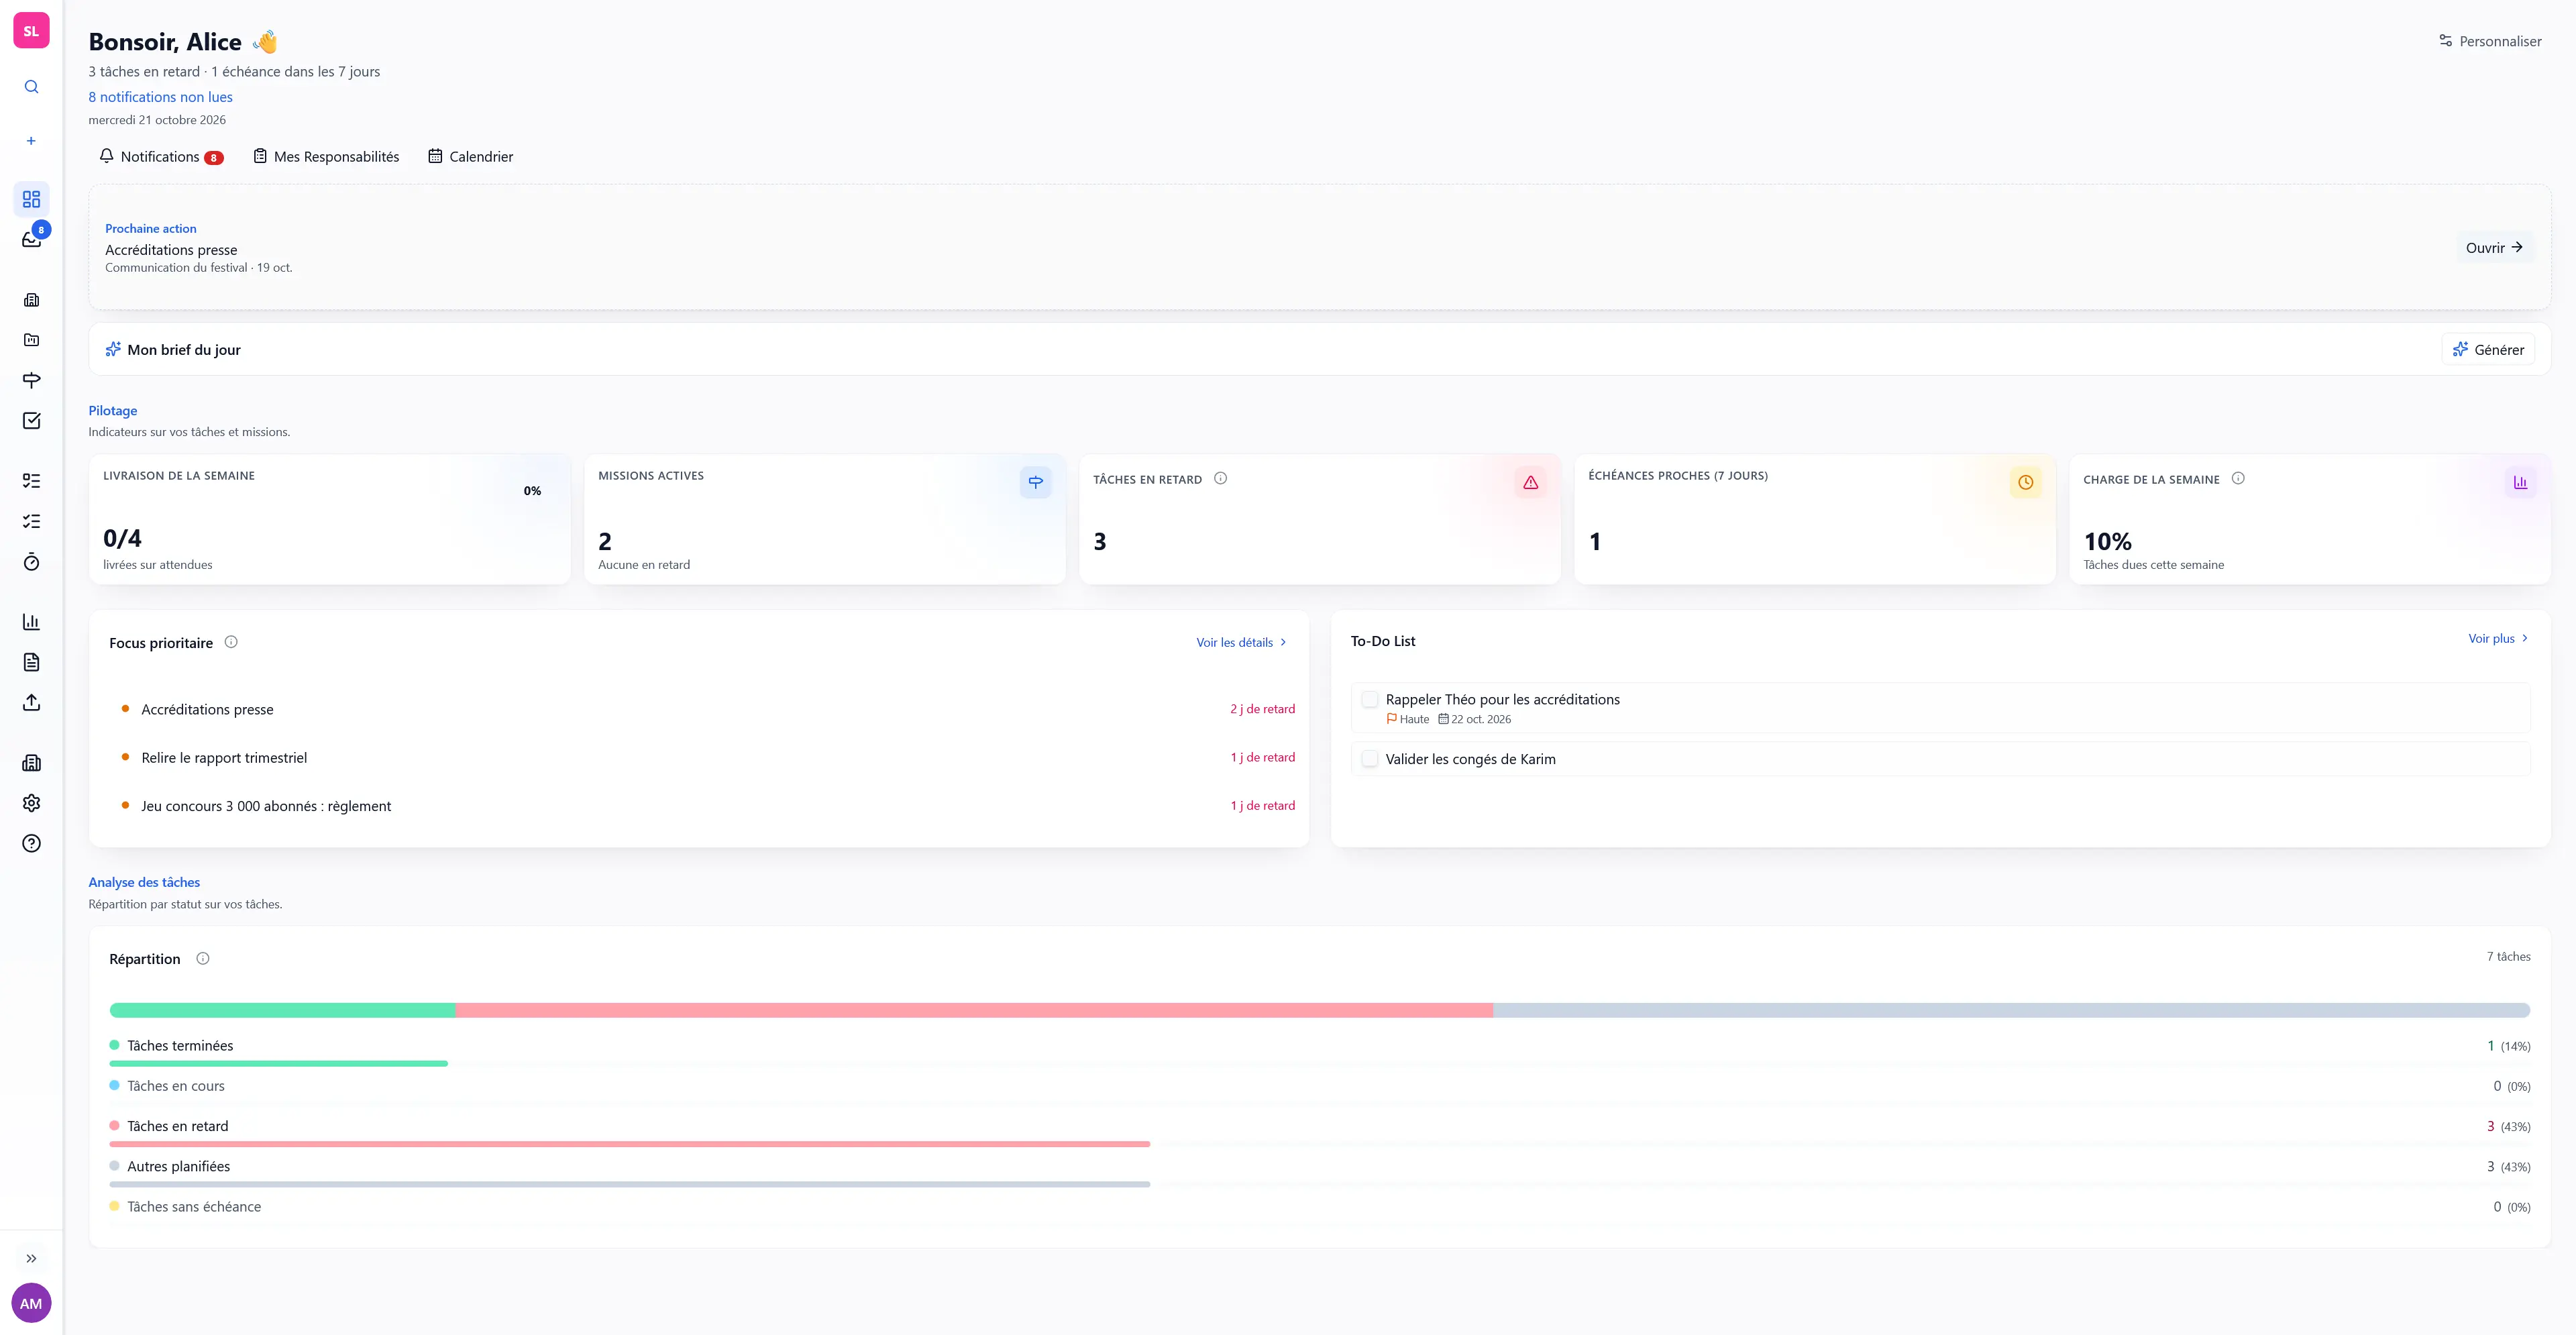Open the stopwatch timer icon in sidebar
This screenshot has height=1335, width=2576.
[x=31, y=562]
